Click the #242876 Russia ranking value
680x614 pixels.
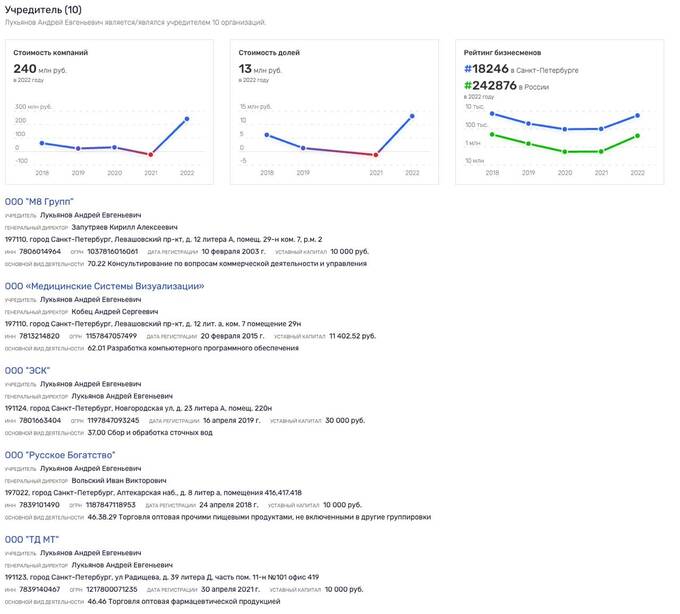pyautogui.click(x=490, y=85)
